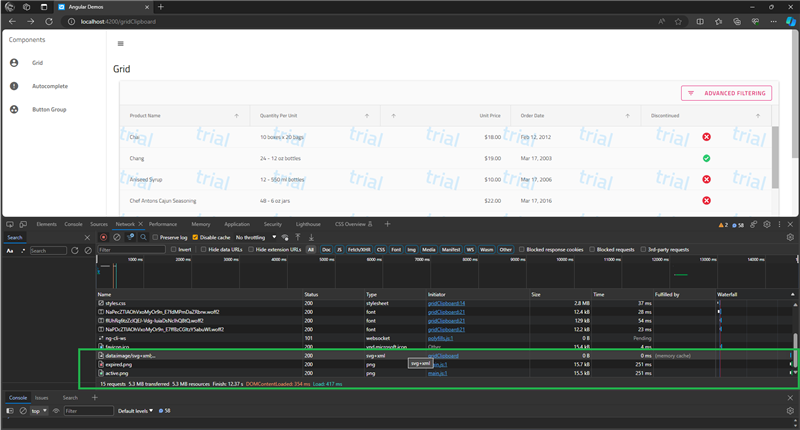Click the Advanced Filtering button
Screen dimensions: 800x430
coord(726,93)
